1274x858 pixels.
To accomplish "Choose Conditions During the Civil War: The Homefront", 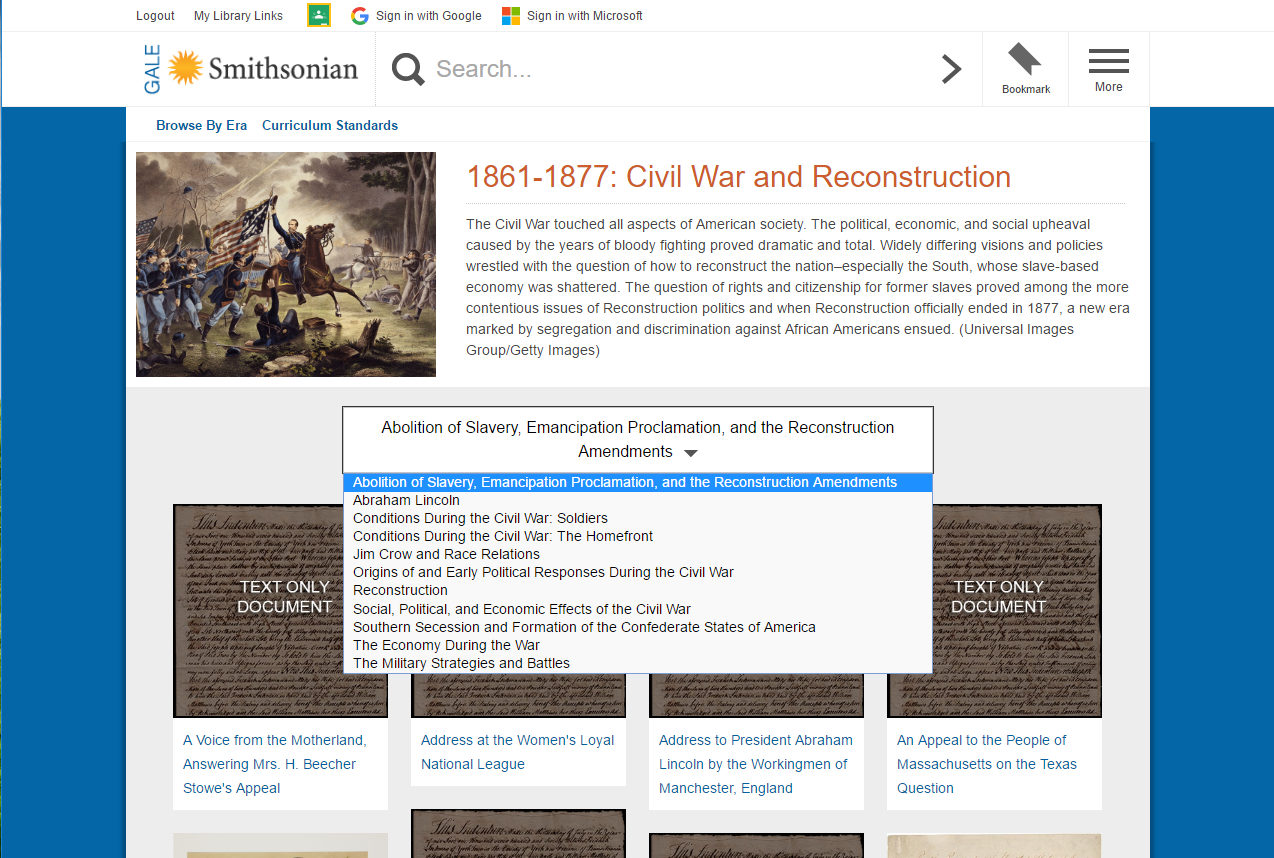I will pyautogui.click(x=638, y=536).
